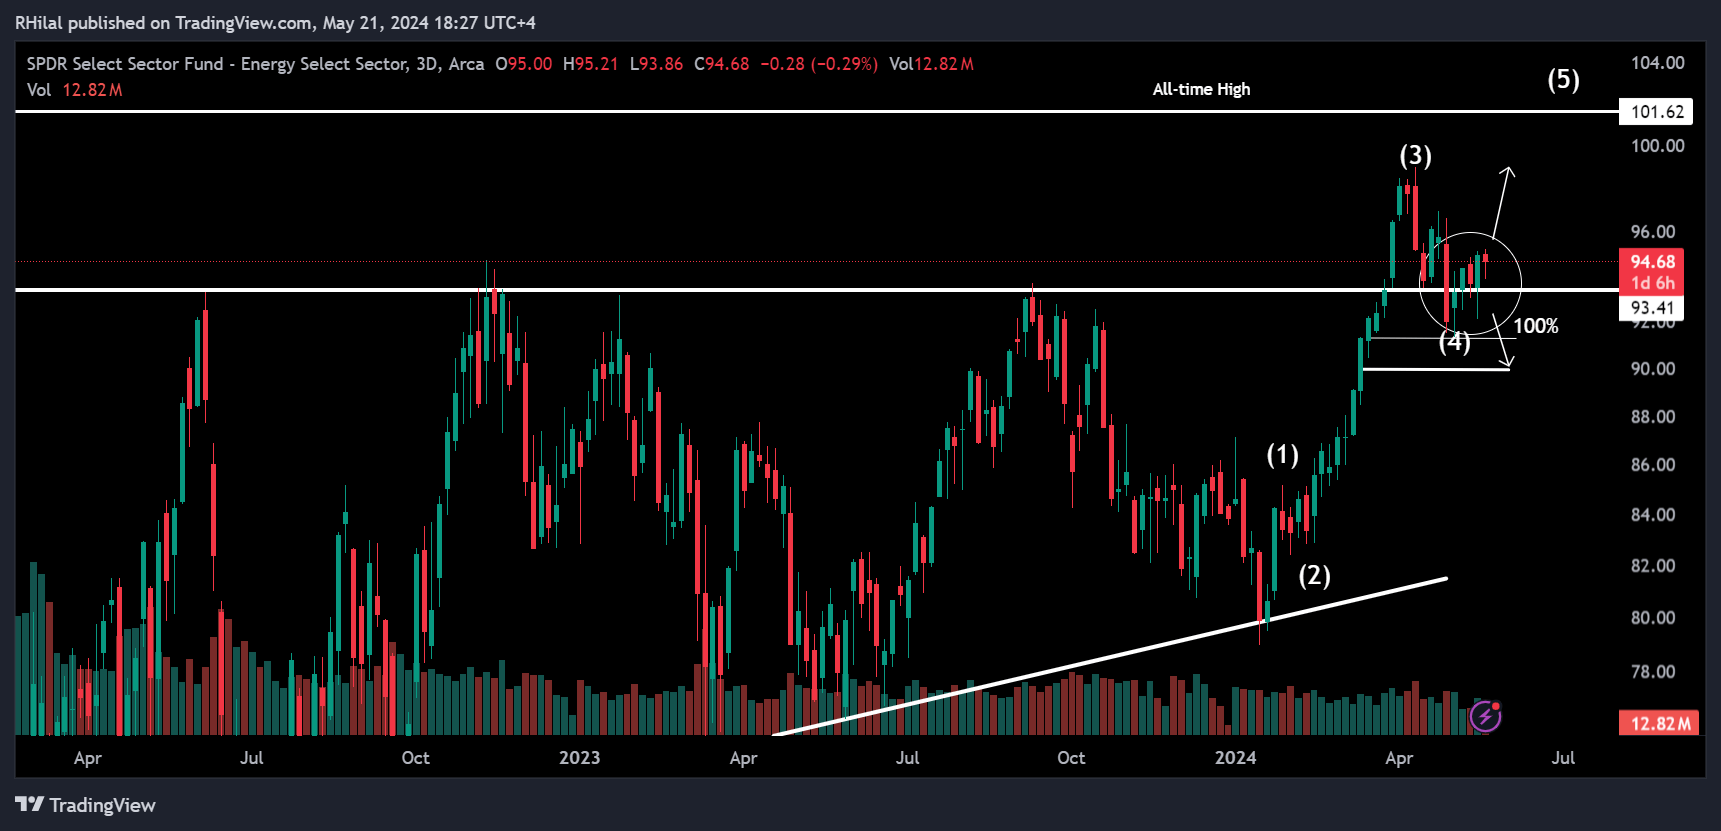Click the 100% measurement label
Image resolution: width=1721 pixels, height=831 pixels.
click(x=1535, y=326)
